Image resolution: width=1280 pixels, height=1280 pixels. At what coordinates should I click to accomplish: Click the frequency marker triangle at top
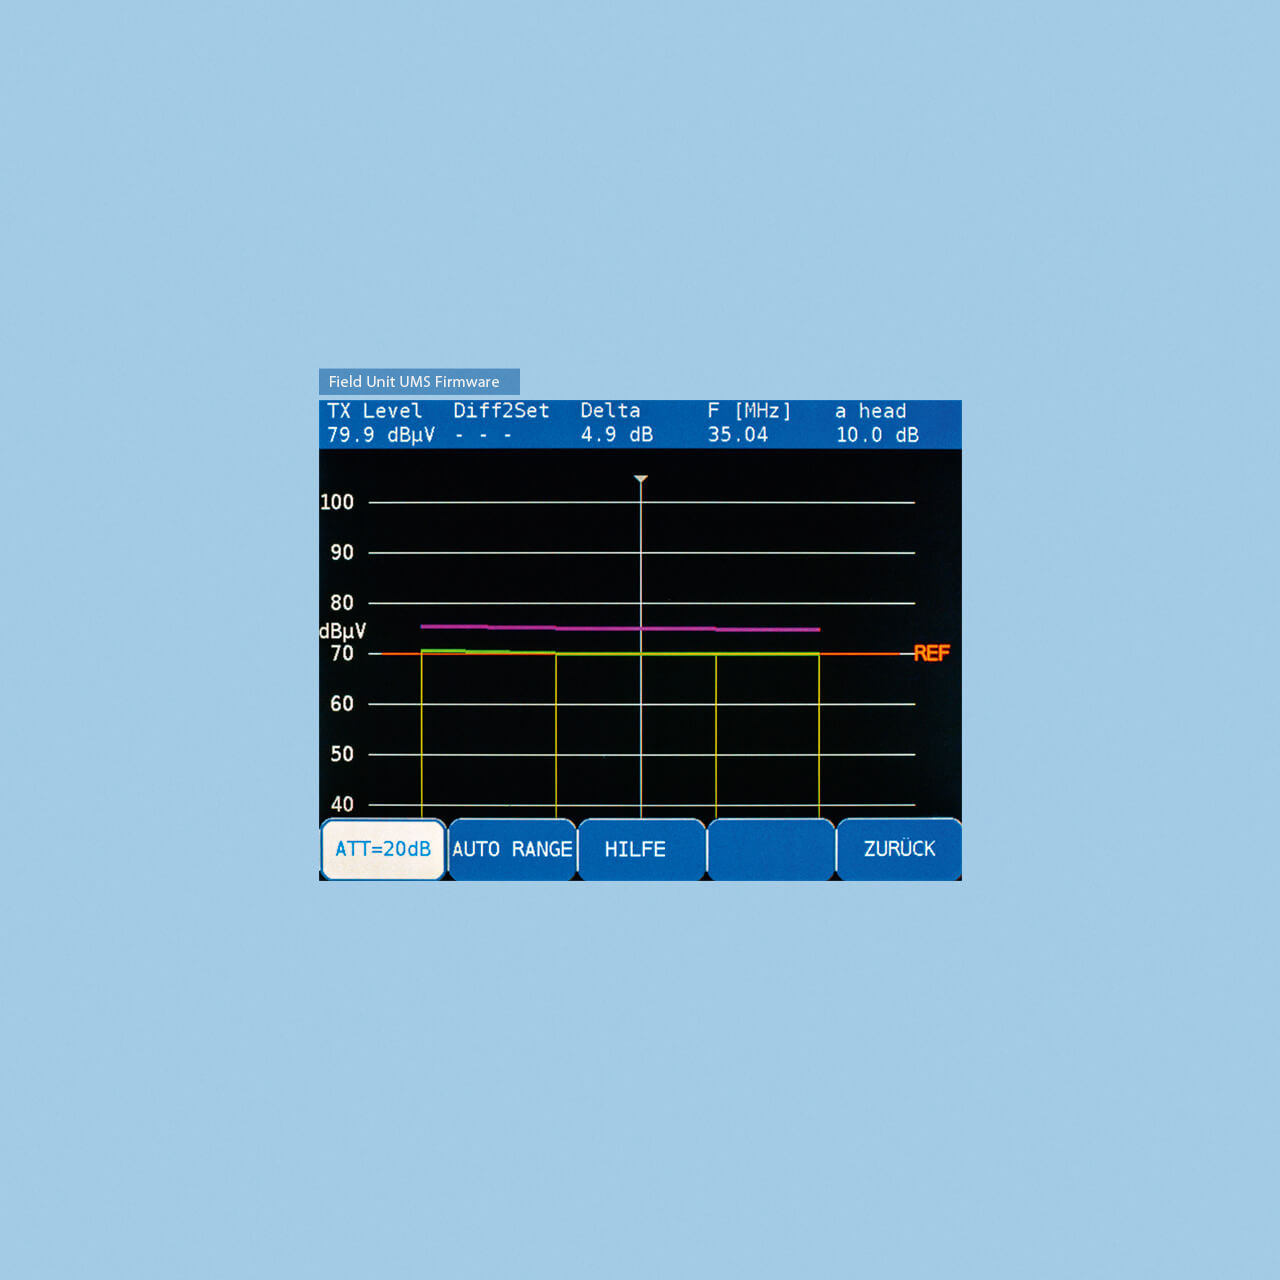click(641, 480)
